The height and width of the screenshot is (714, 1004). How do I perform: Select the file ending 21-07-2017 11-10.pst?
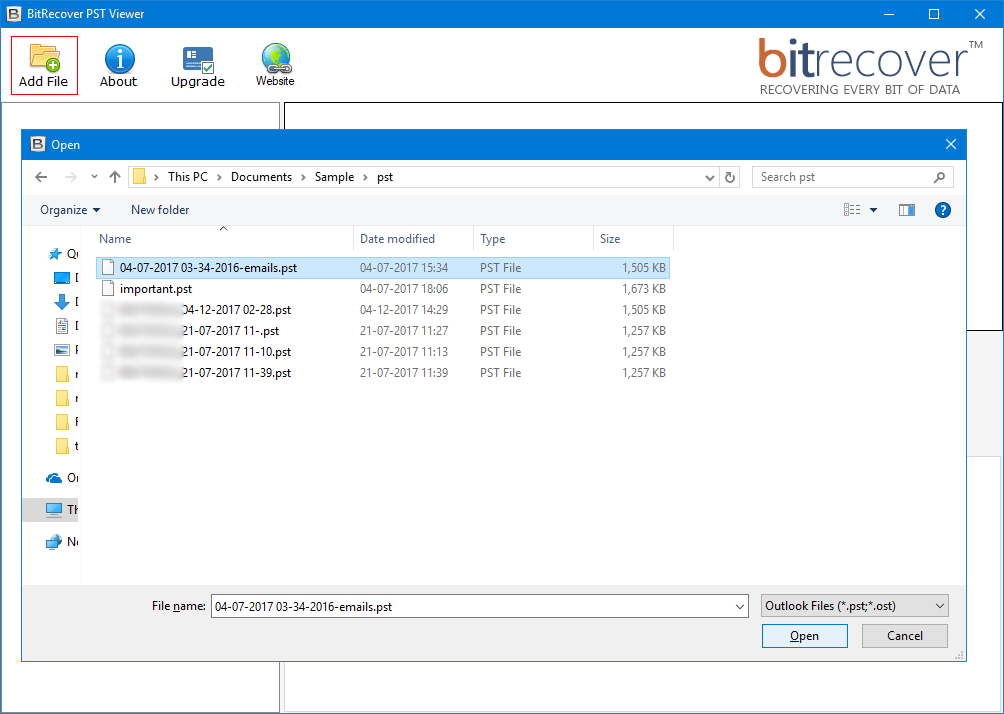point(383,352)
